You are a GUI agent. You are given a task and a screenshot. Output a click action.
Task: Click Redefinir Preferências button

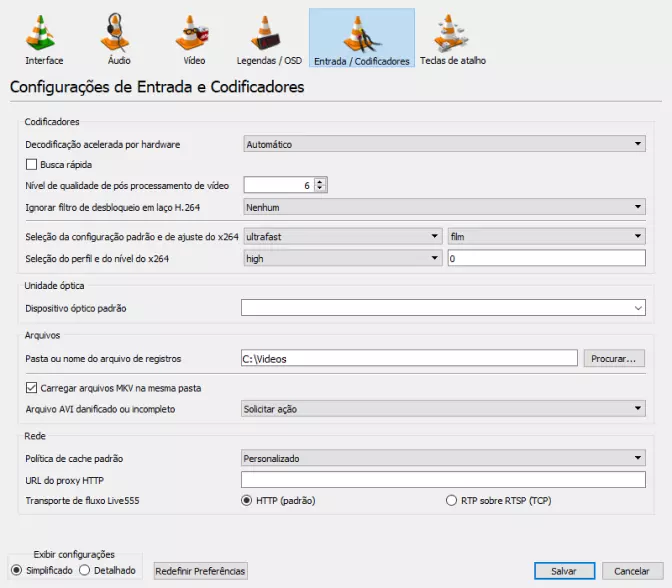tap(200, 571)
